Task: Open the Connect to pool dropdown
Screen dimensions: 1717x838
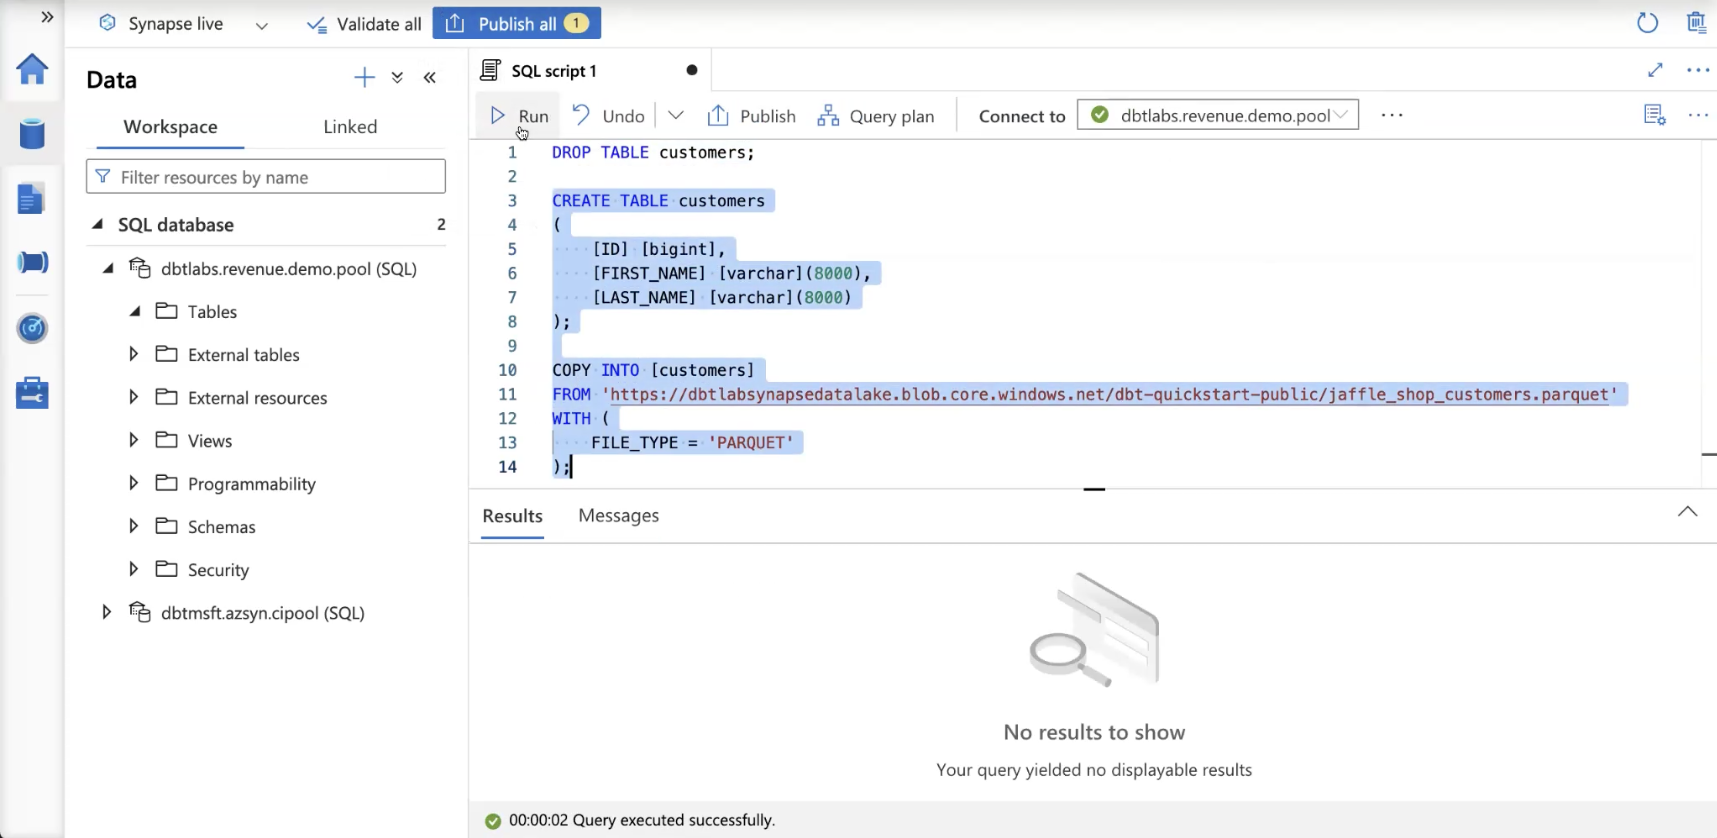Action: click(x=1217, y=115)
